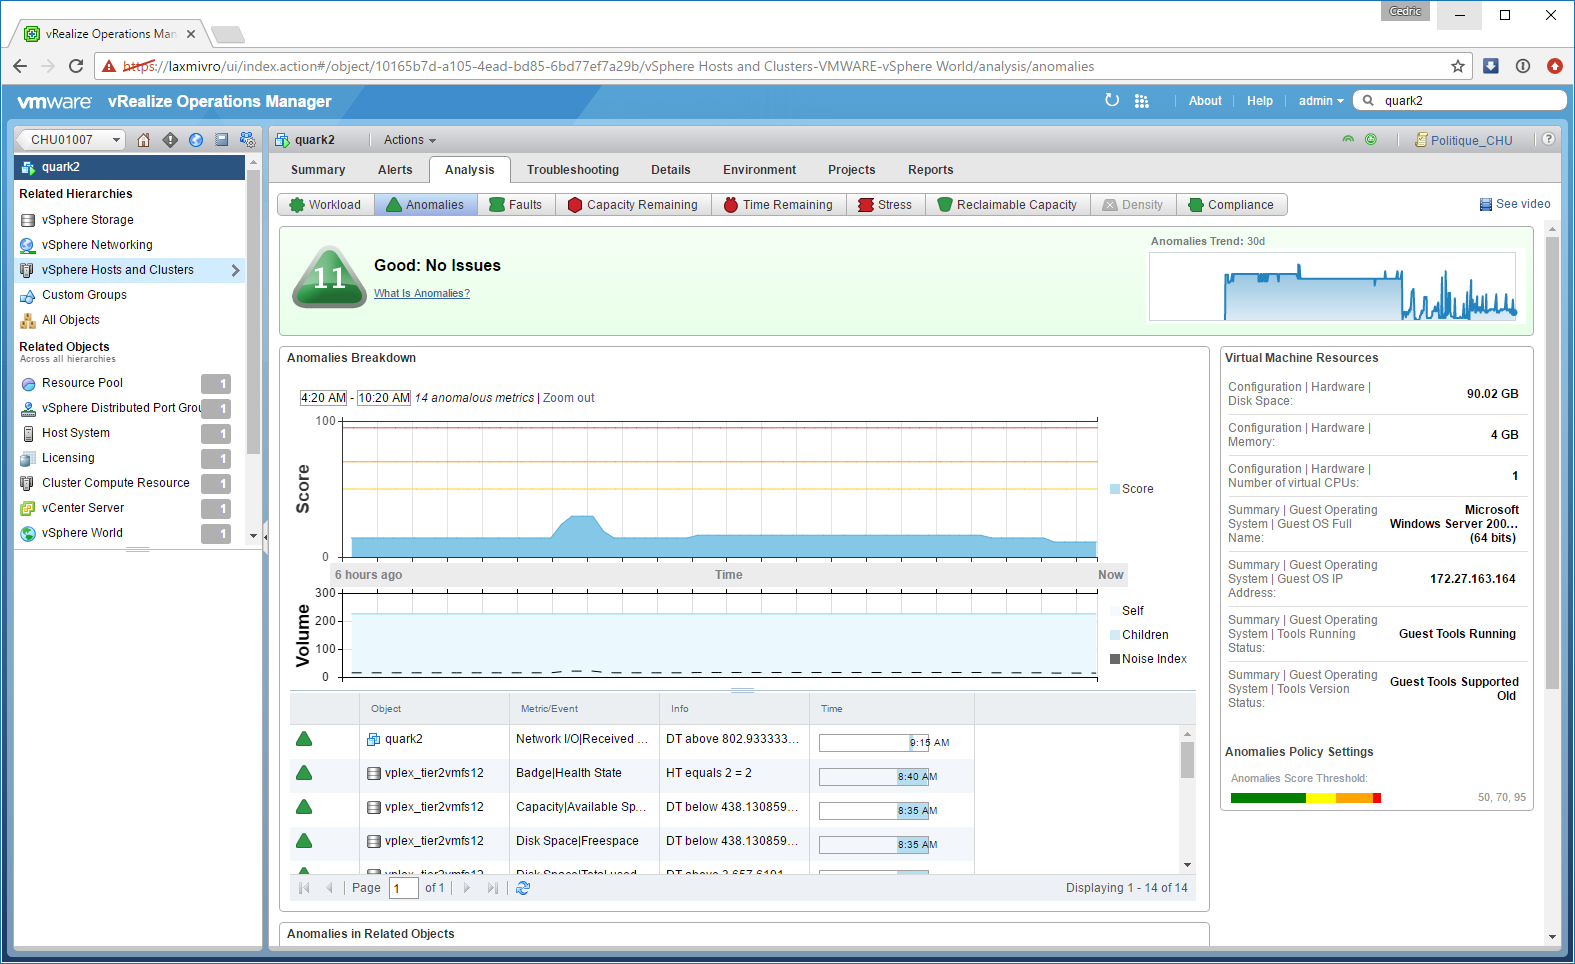Screen dimensions: 1575x964
Task: Expand the Actions dropdown menu
Action: pos(409,140)
